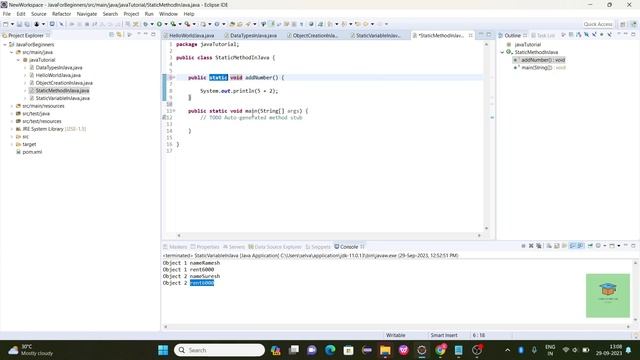Viewport: 640px width, 360px height.
Task: Open the File menu
Action: 7,14
